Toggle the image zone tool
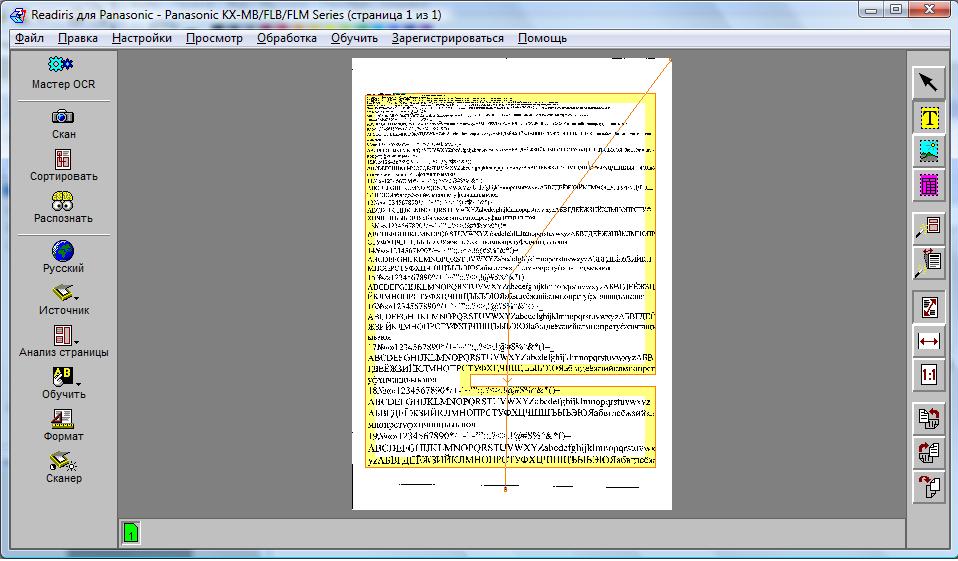This screenshot has height=561, width=958. (930, 150)
